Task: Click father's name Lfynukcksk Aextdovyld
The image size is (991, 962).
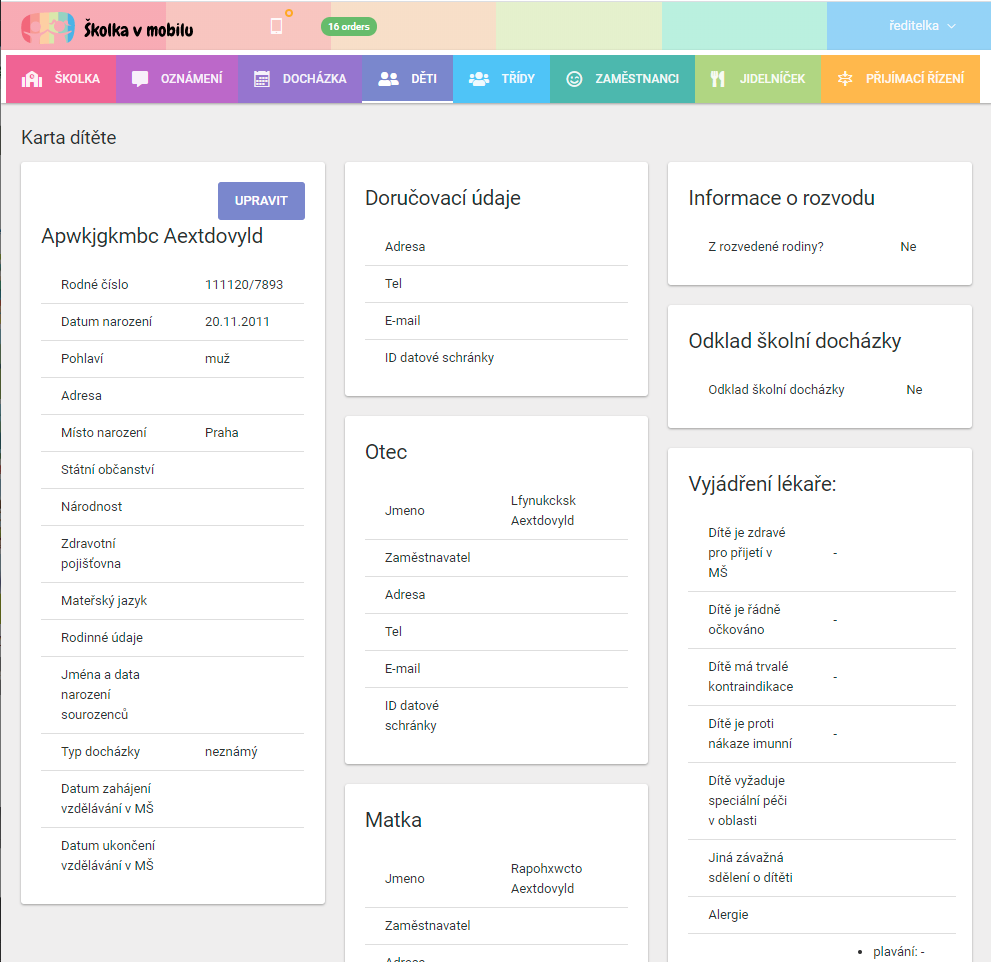Action: 544,511
